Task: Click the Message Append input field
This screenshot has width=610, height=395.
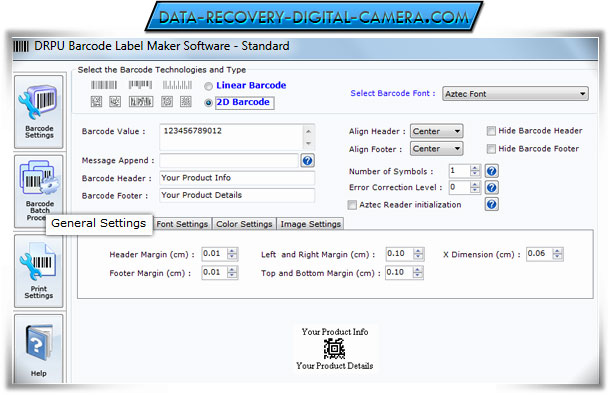Action: 229,161
